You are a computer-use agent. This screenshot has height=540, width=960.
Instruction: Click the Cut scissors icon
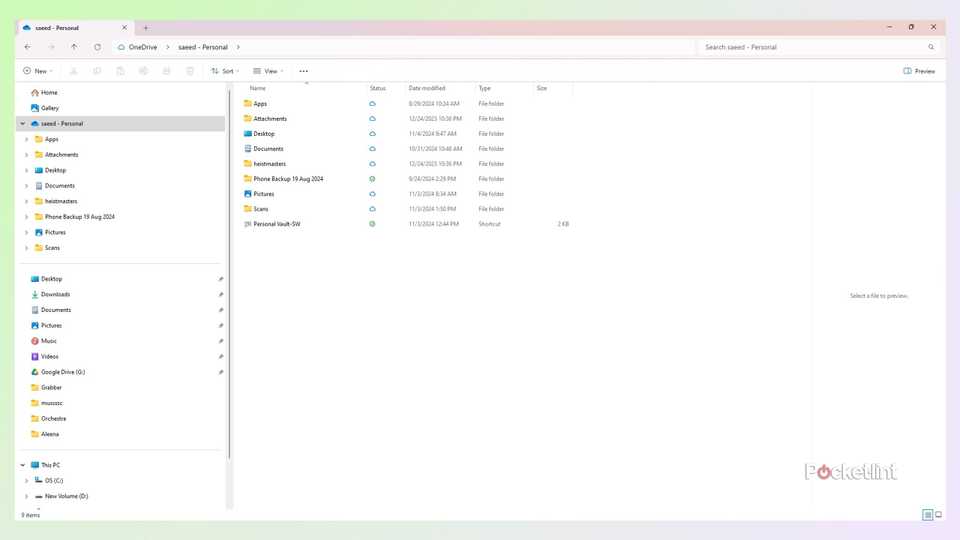73,71
